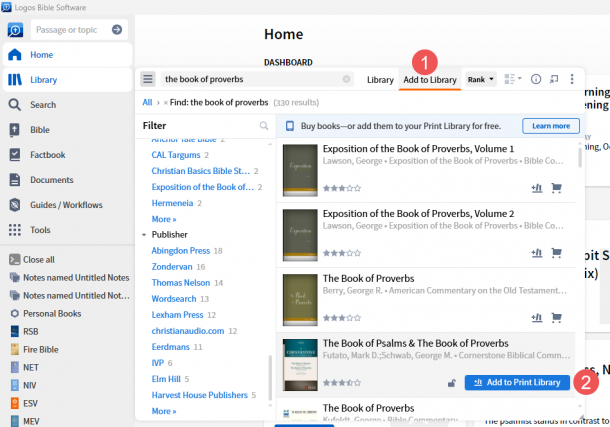Click the Guides / Workflows icon

coord(15,205)
